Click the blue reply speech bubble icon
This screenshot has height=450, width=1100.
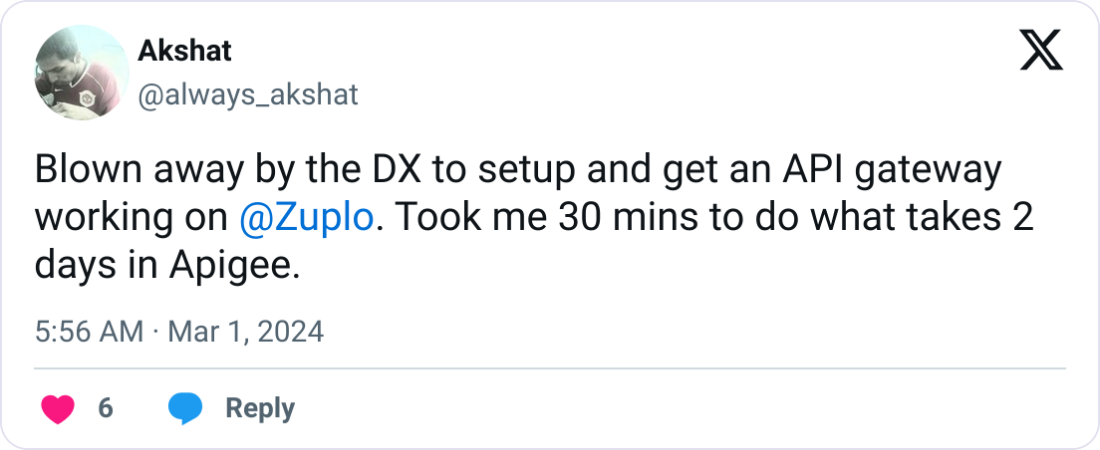186,408
